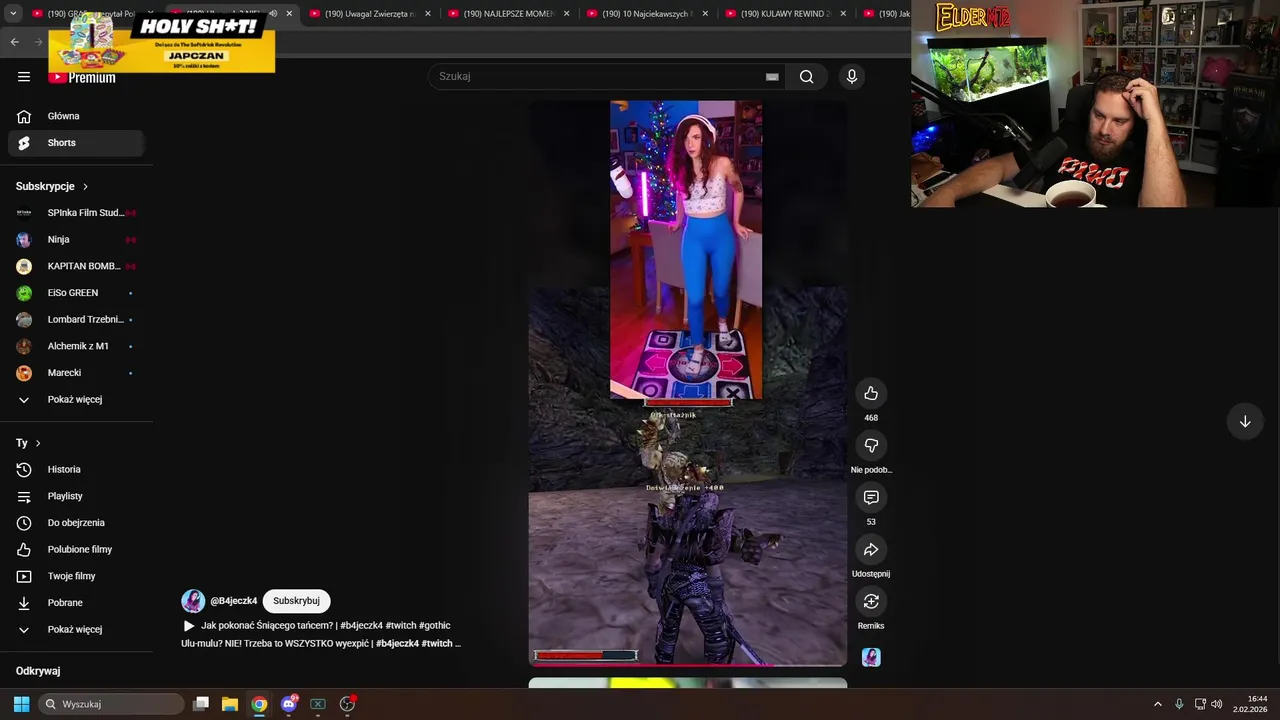Expand Pokaż więcej under subscriptions
This screenshot has width=1280, height=720.
coord(76,400)
